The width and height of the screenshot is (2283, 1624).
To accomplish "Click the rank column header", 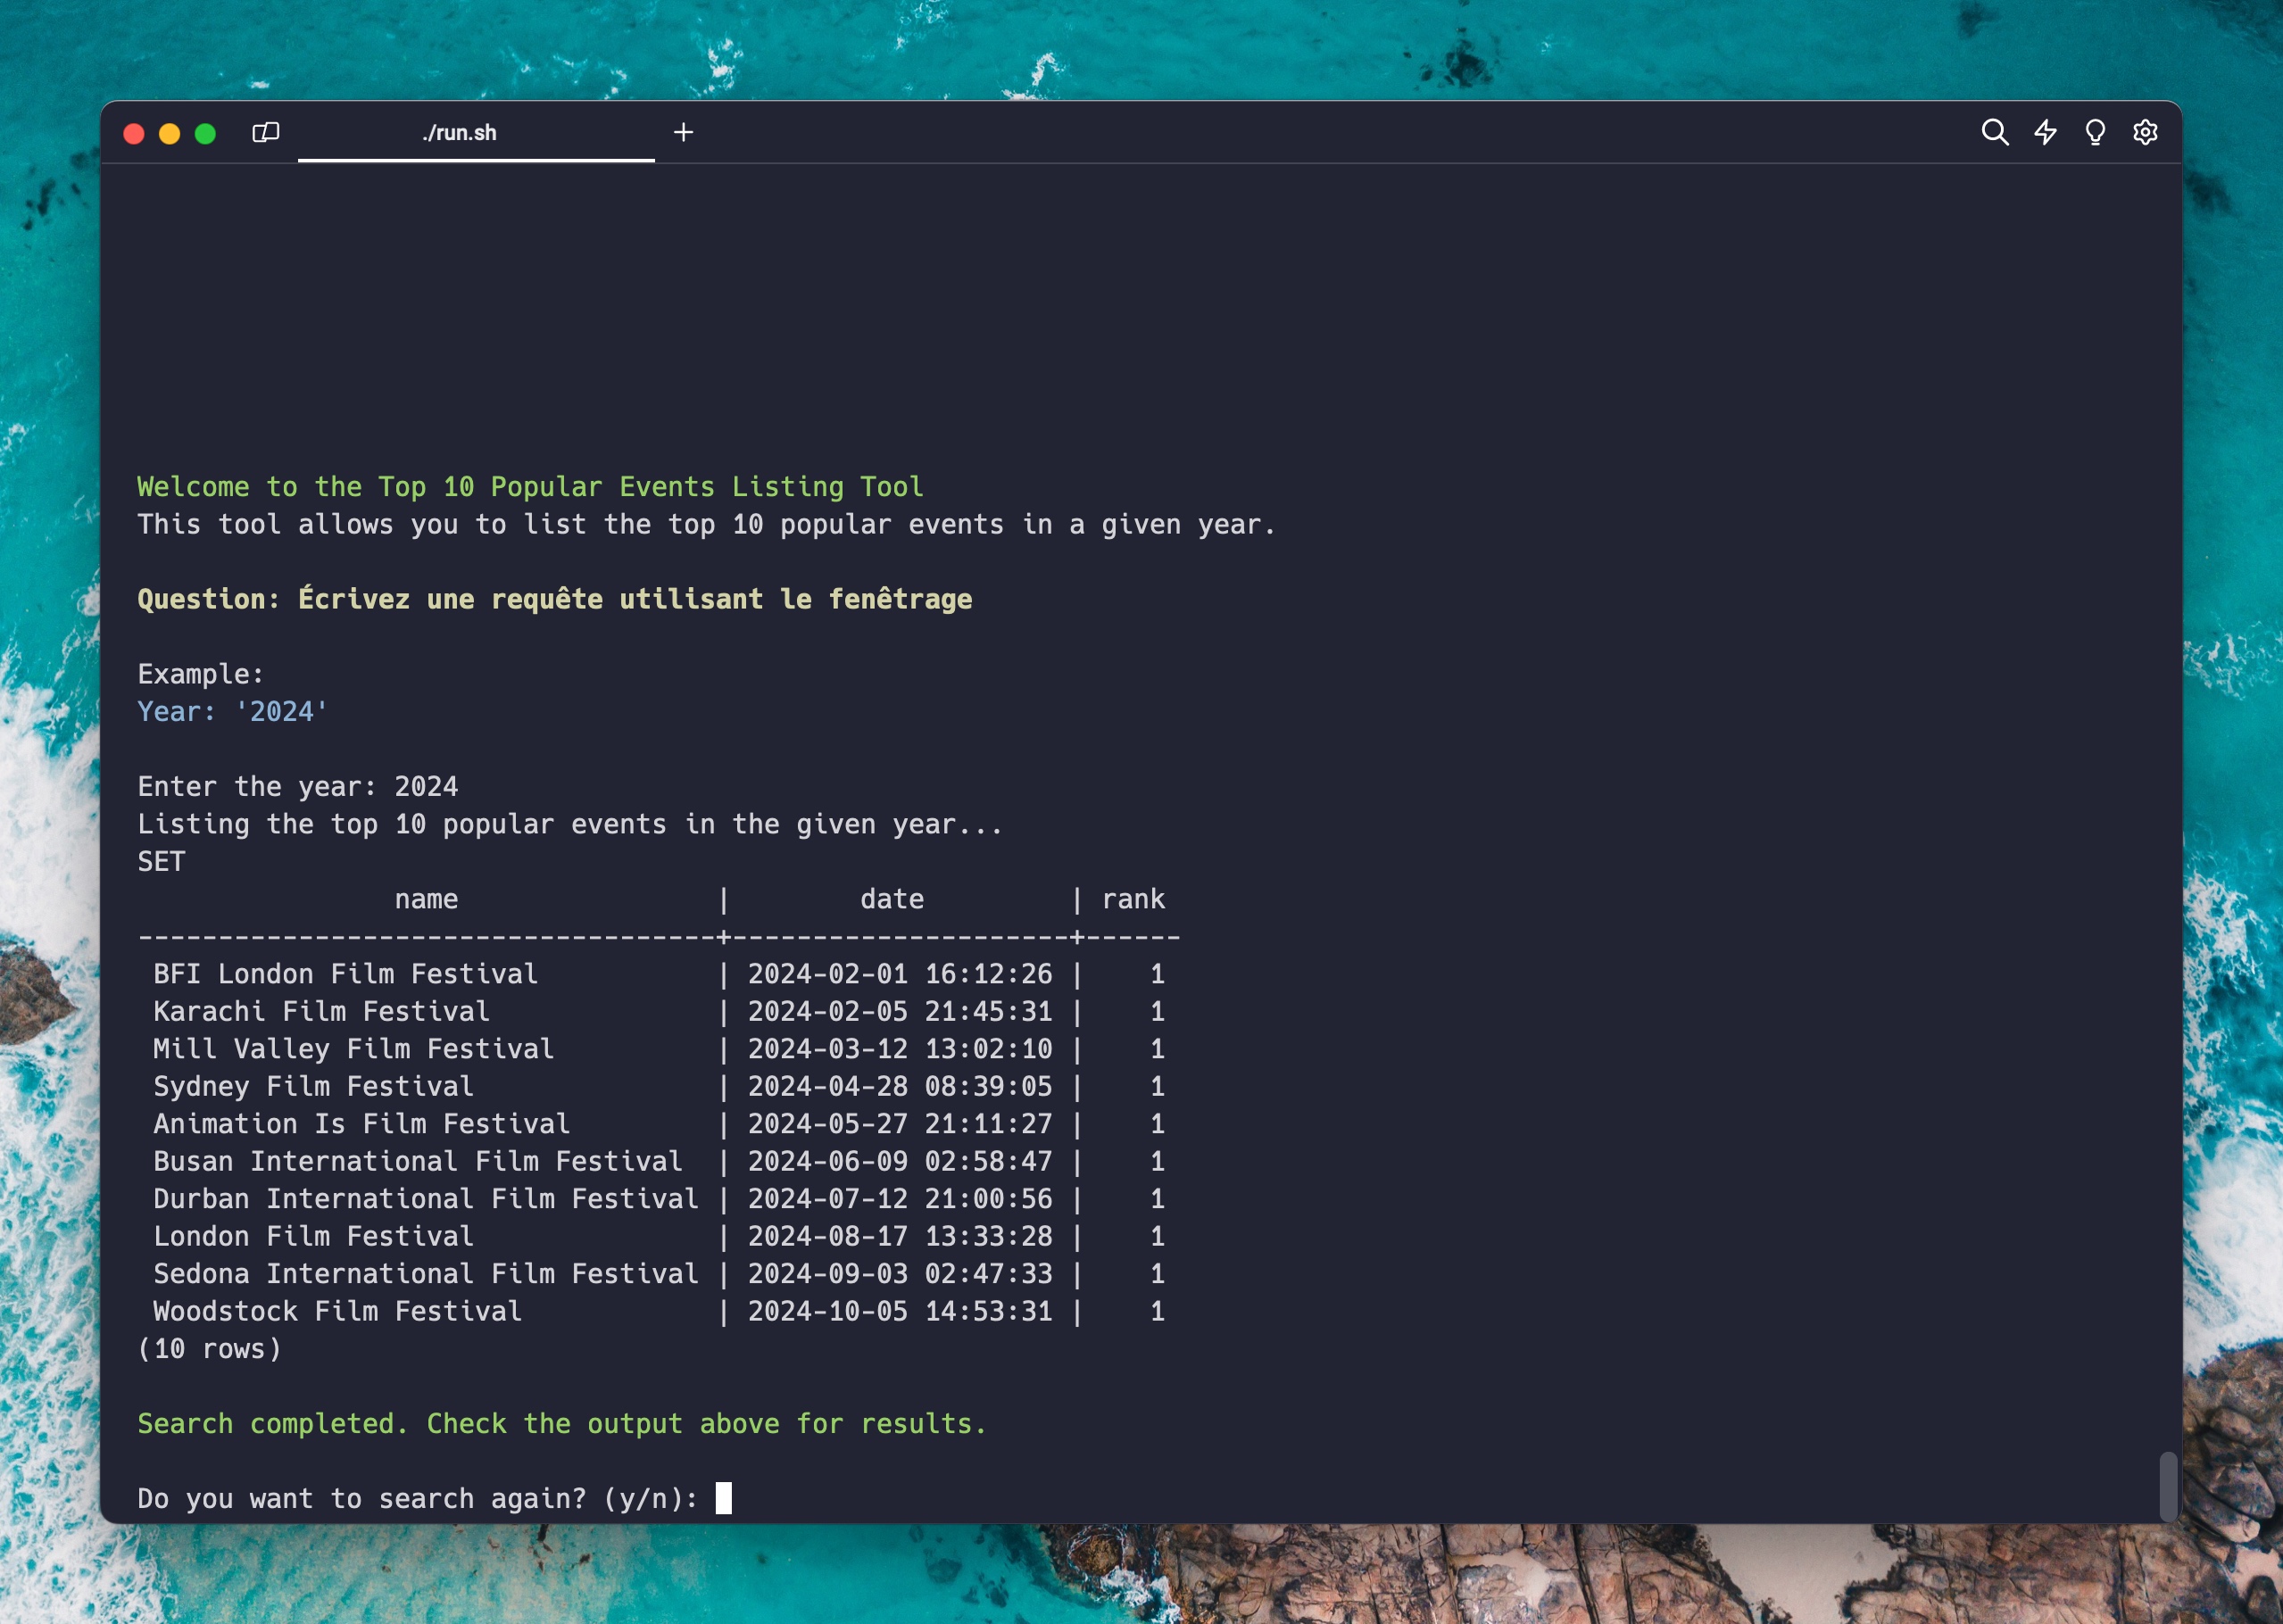I will coord(1133,899).
